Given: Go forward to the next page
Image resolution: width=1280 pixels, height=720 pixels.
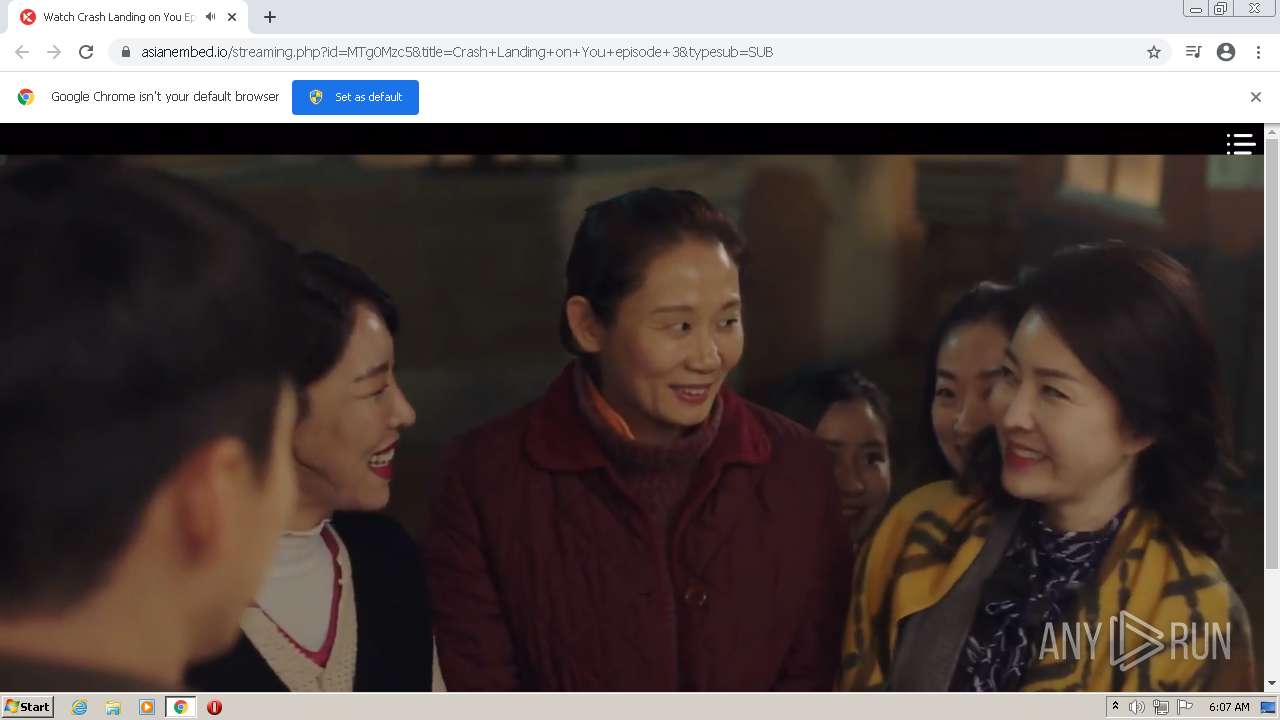Looking at the screenshot, I should coord(54,52).
